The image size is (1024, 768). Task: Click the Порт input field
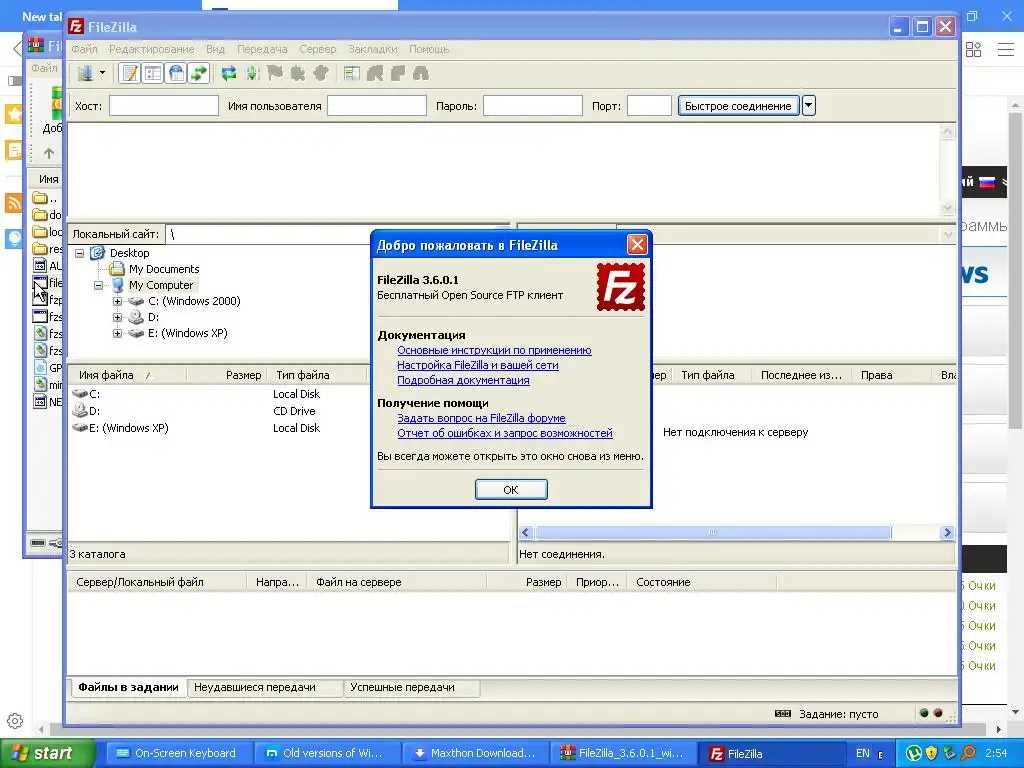pos(649,106)
